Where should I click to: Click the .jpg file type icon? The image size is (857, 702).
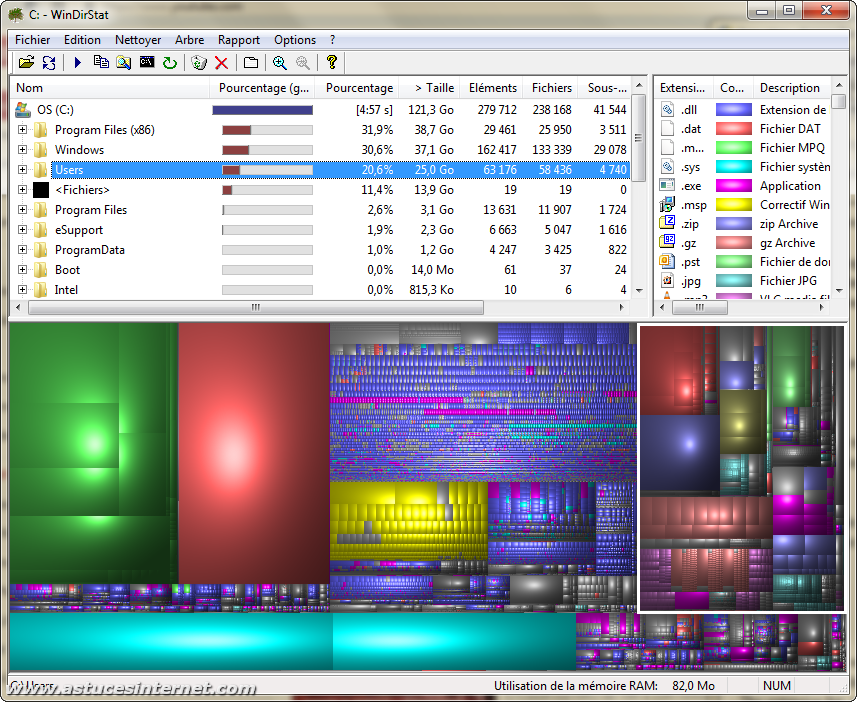coord(667,280)
